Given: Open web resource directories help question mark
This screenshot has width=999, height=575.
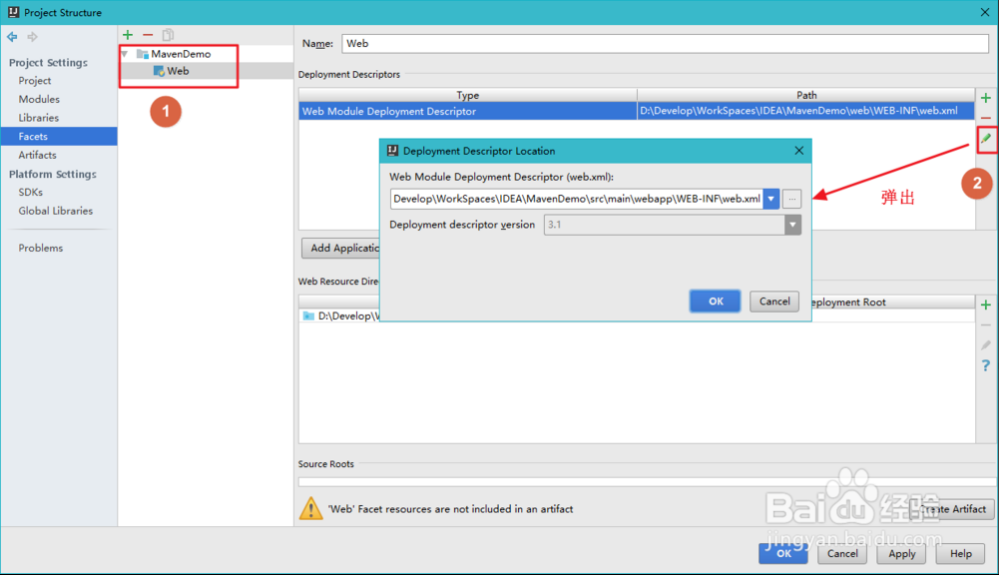Looking at the screenshot, I should point(986,366).
